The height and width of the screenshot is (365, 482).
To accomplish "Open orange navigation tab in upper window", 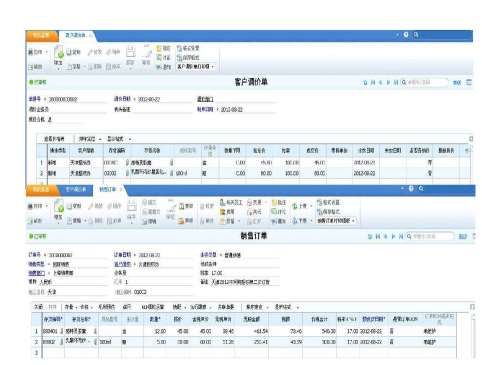I will tap(41, 35).
